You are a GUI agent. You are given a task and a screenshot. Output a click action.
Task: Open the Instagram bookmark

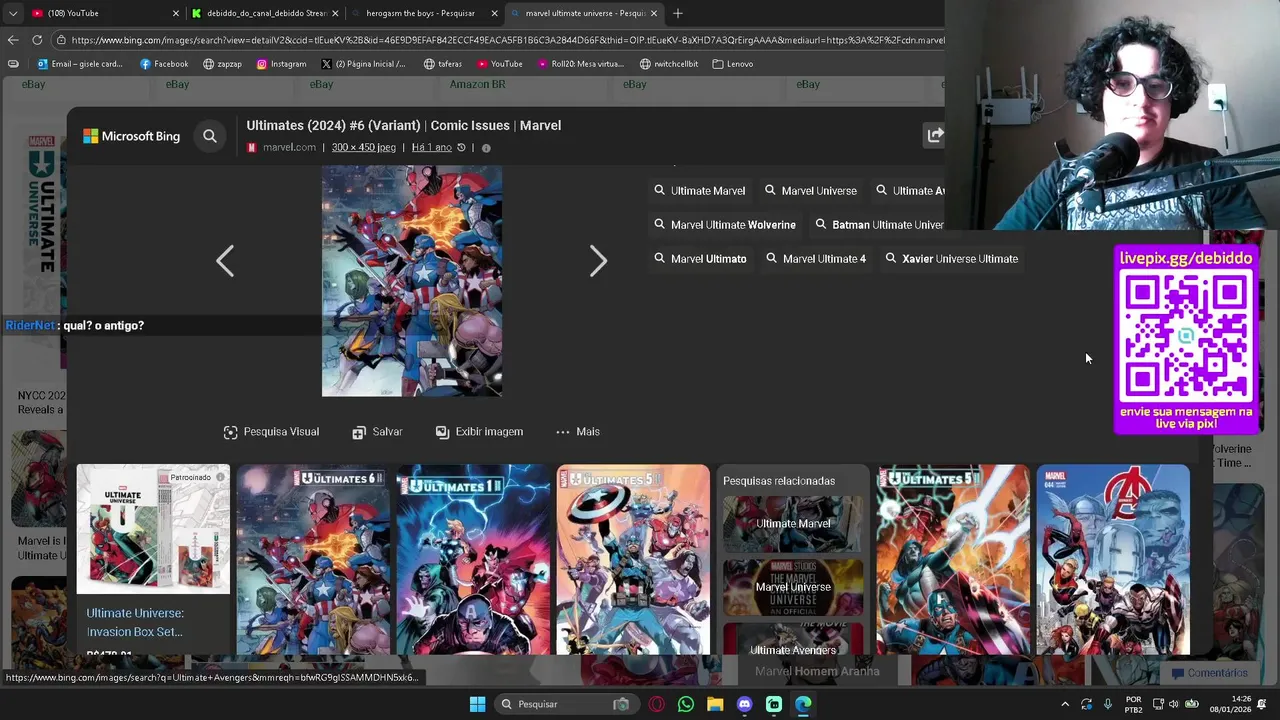coord(281,64)
